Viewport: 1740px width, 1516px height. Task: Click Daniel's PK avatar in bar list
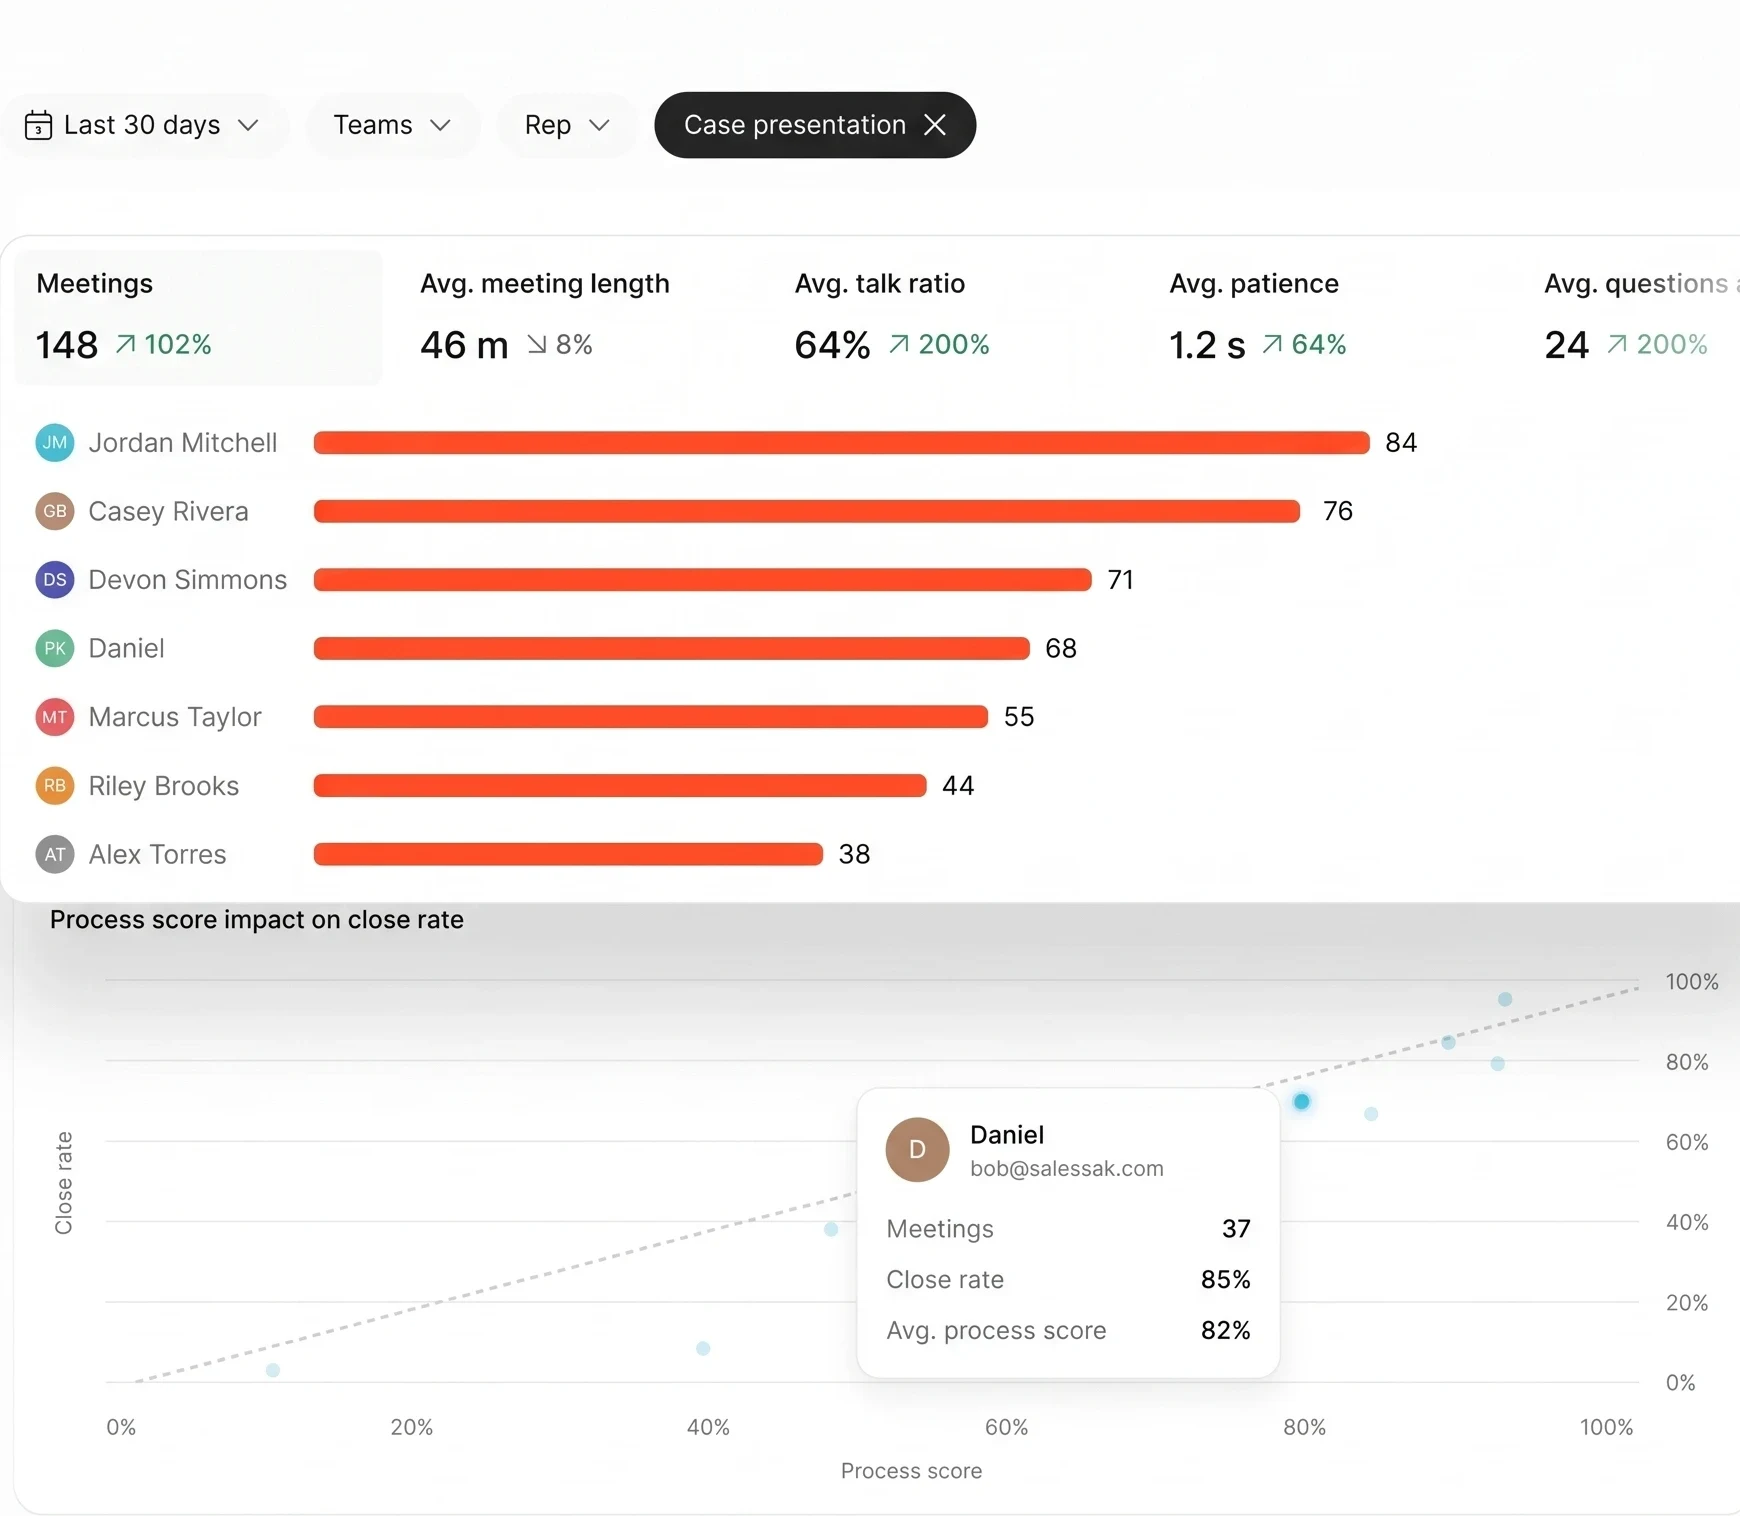pyautogui.click(x=55, y=648)
